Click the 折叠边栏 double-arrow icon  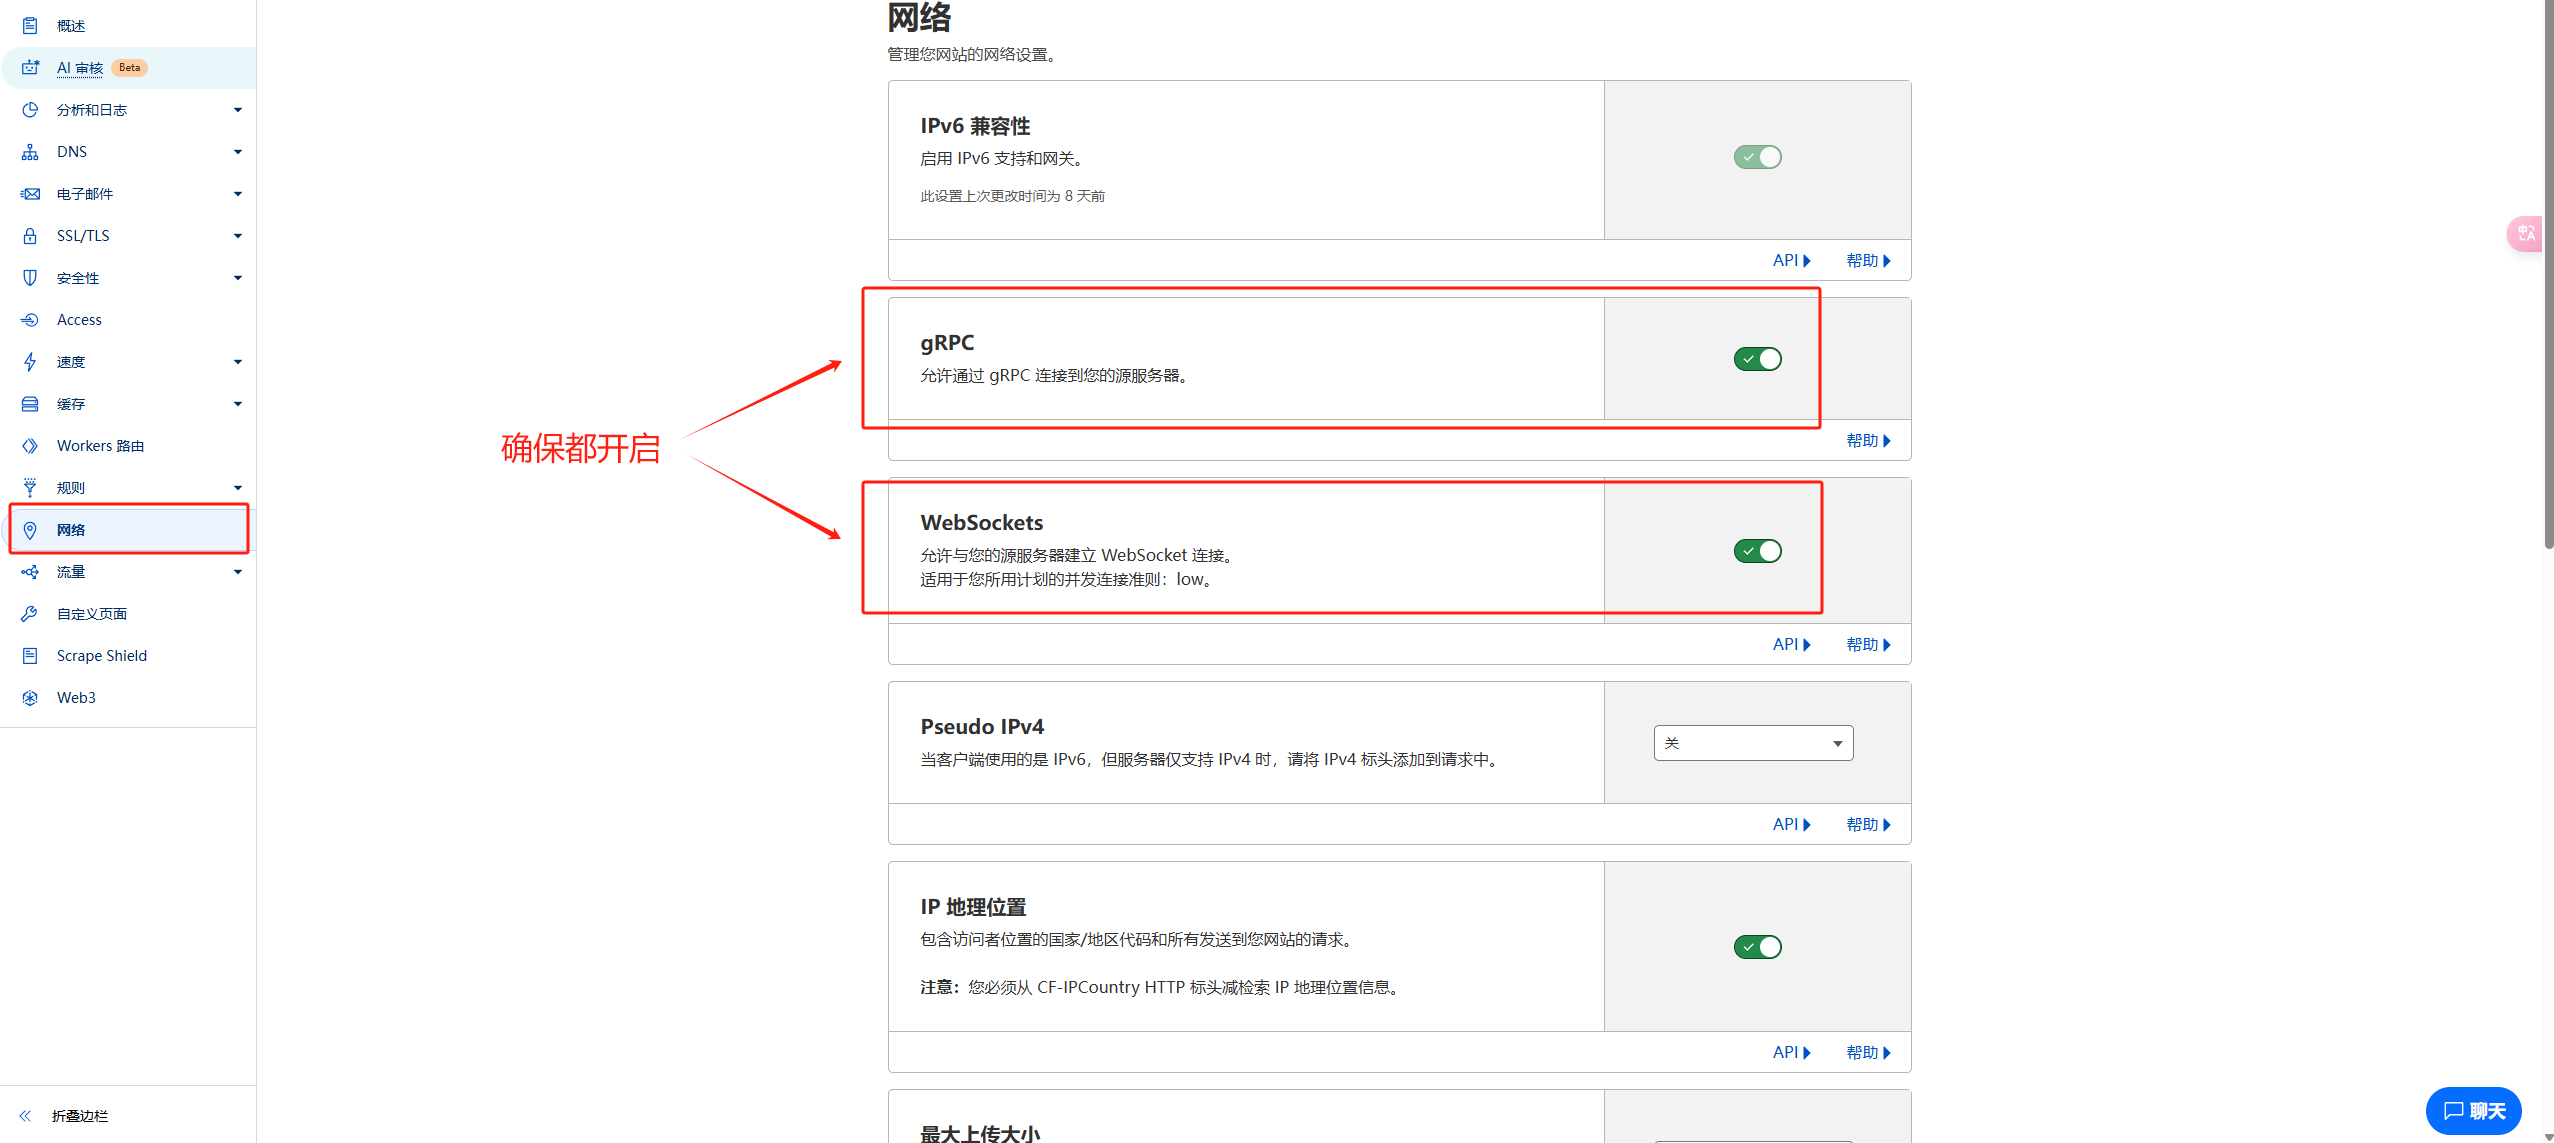pos(26,1116)
